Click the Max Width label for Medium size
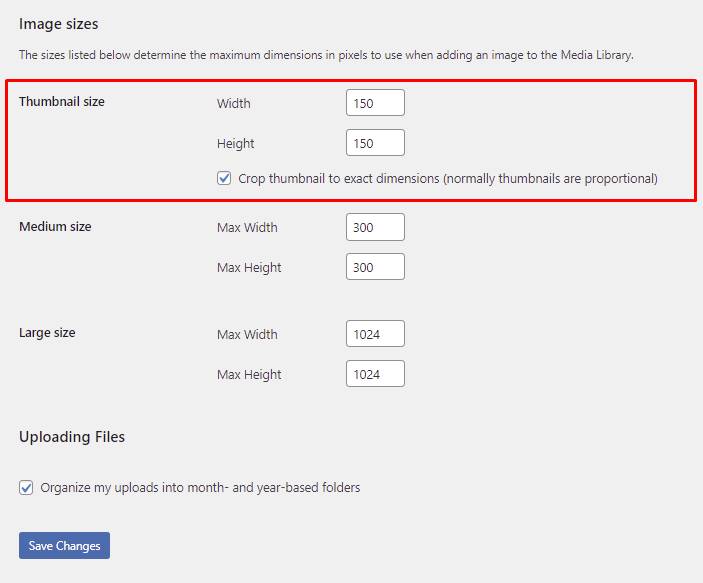 click(247, 227)
